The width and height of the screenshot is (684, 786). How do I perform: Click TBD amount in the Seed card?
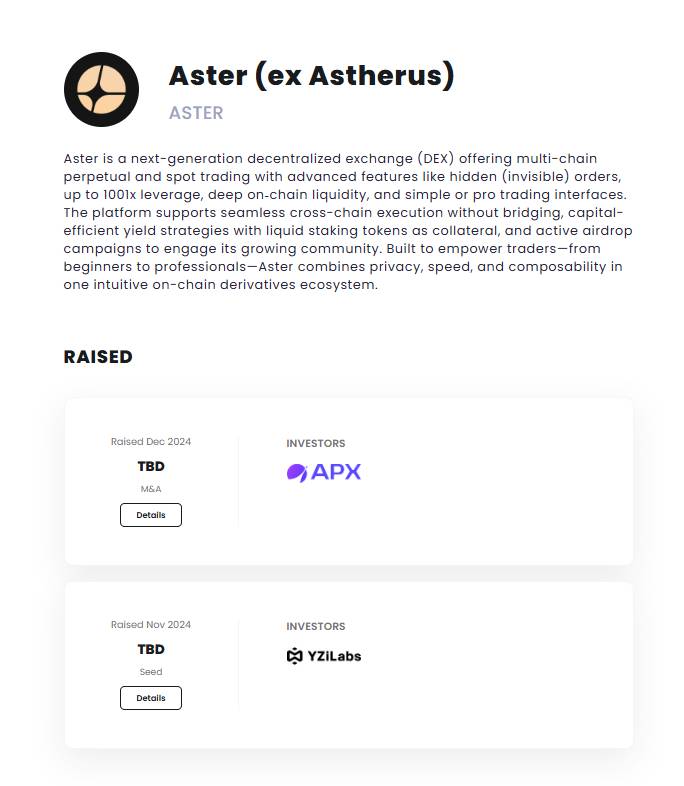coord(151,649)
